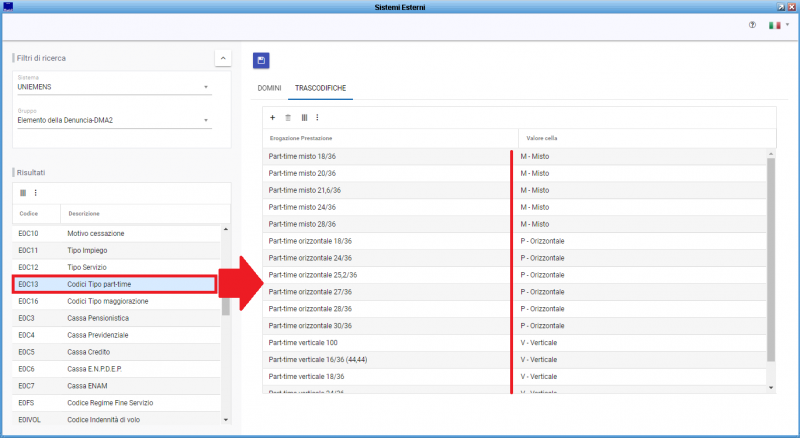
Task: Collapse the Filtri di ricerca panel
Action: pos(223,58)
